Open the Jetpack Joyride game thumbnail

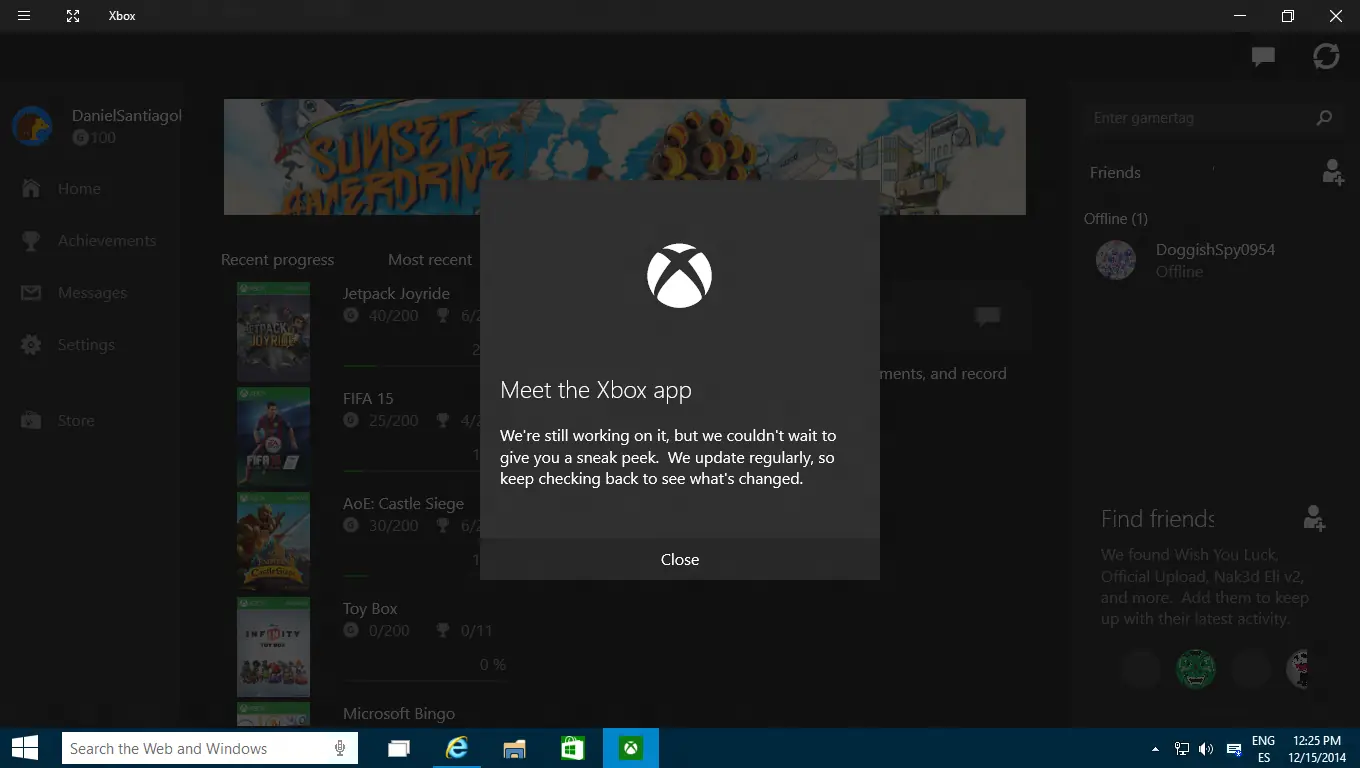[273, 331]
